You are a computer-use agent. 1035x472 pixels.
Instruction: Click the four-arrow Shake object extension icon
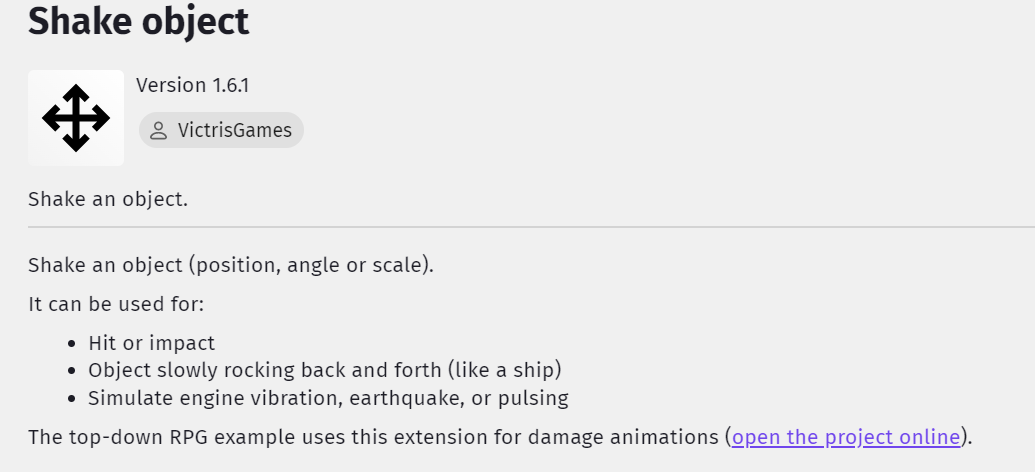[x=76, y=118]
